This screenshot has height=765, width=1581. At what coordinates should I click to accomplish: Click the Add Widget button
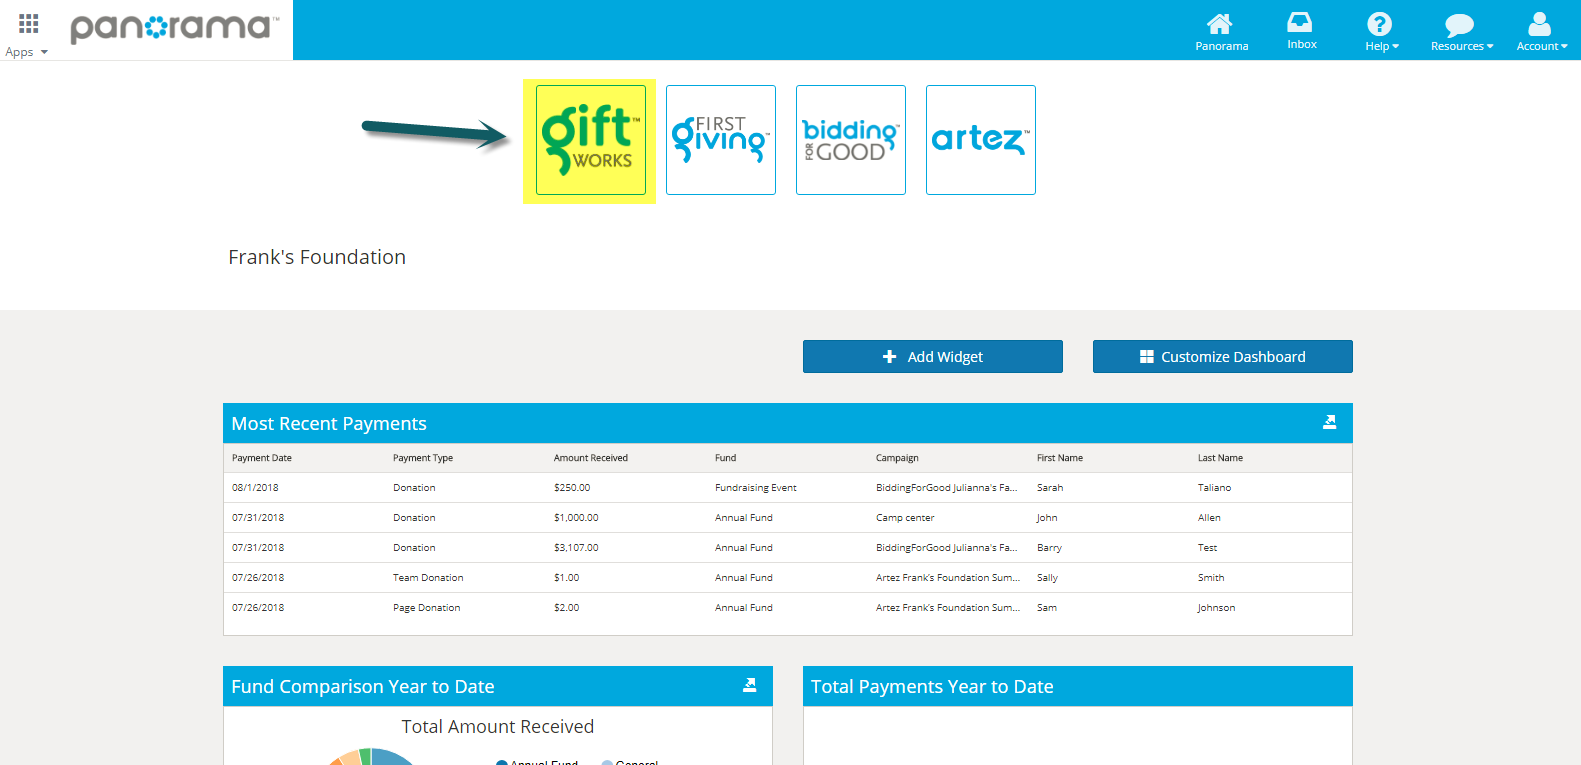click(932, 357)
